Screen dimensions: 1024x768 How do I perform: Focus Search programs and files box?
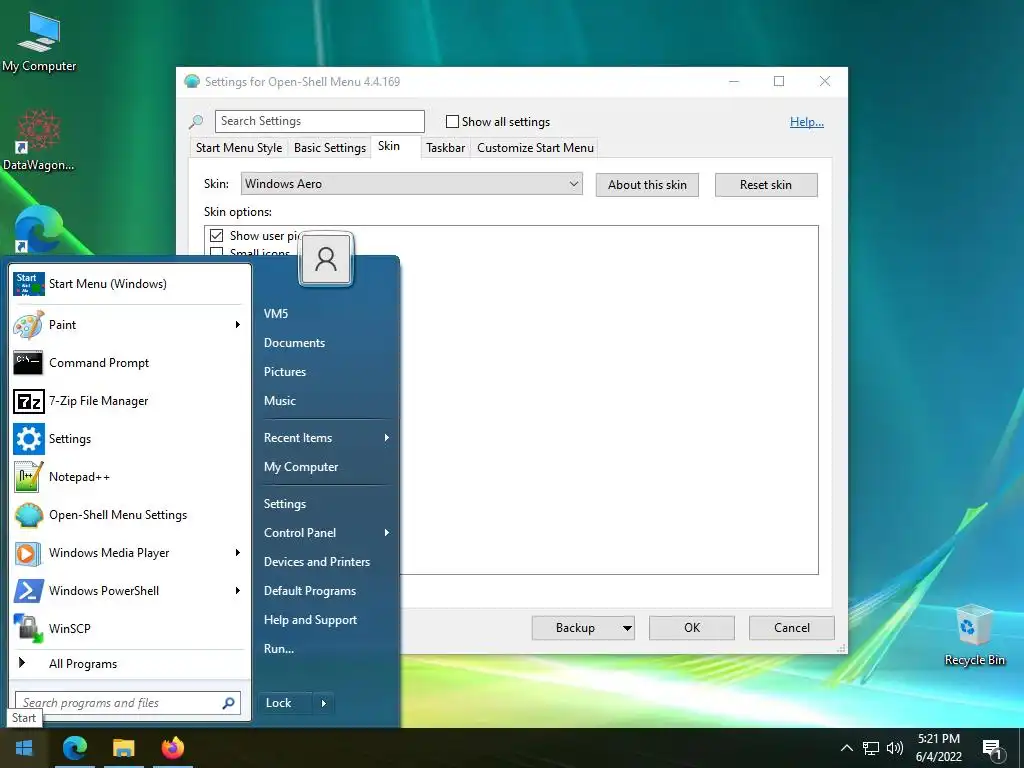128,703
